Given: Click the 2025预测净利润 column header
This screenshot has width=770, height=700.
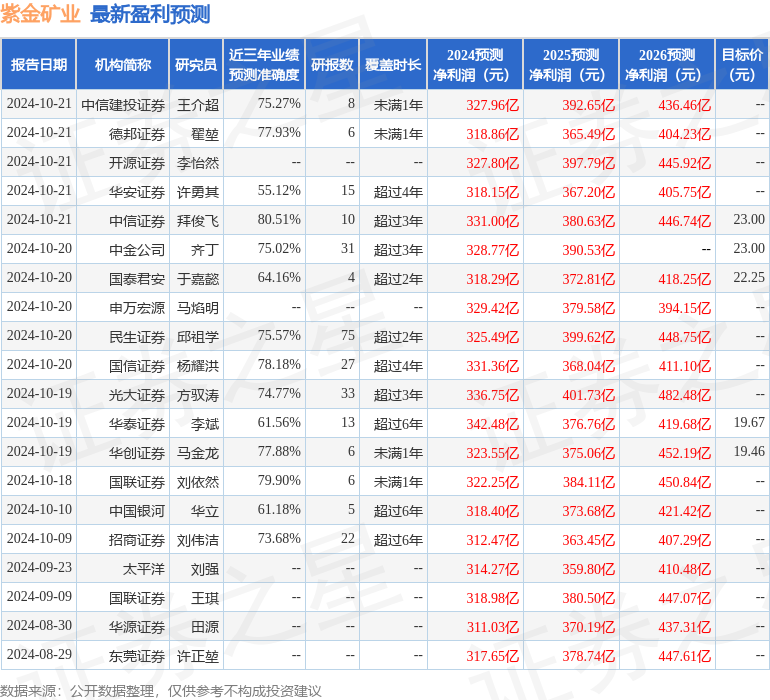Looking at the screenshot, I should pyautogui.click(x=571, y=64).
